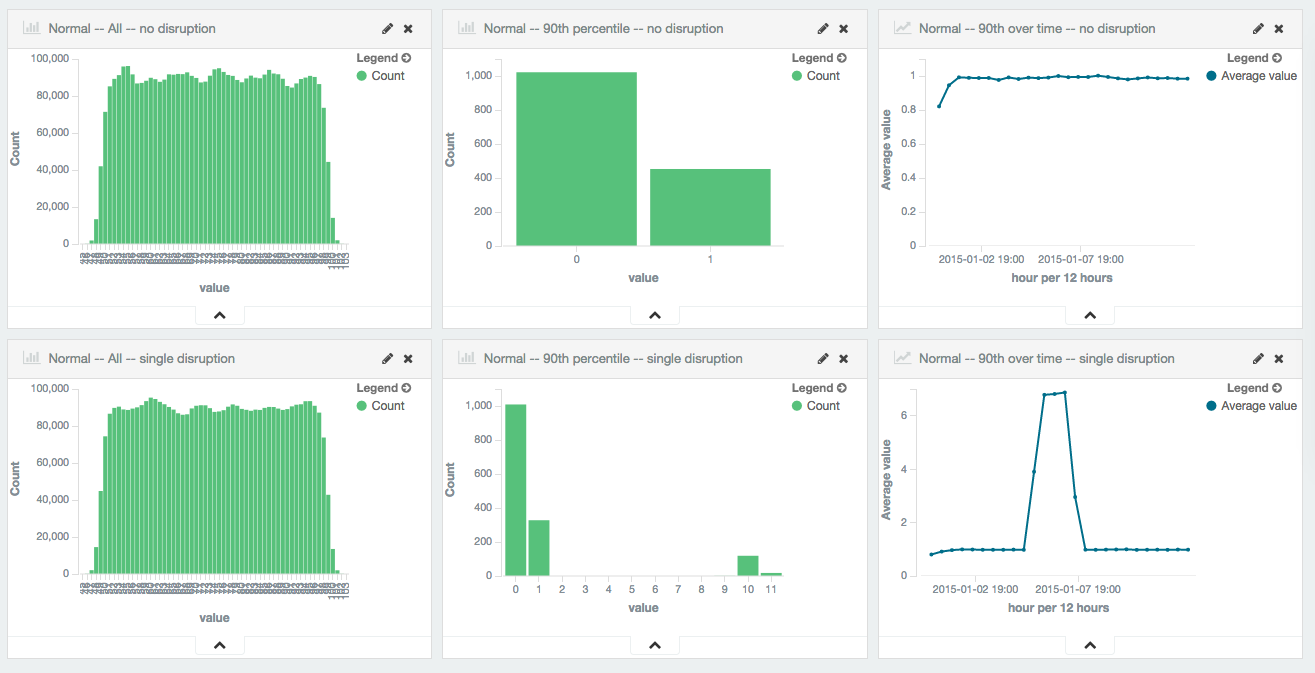Edit the 'Normal -- All -- no disruption' panel
This screenshot has width=1315, height=673.
tap(388, 29)
